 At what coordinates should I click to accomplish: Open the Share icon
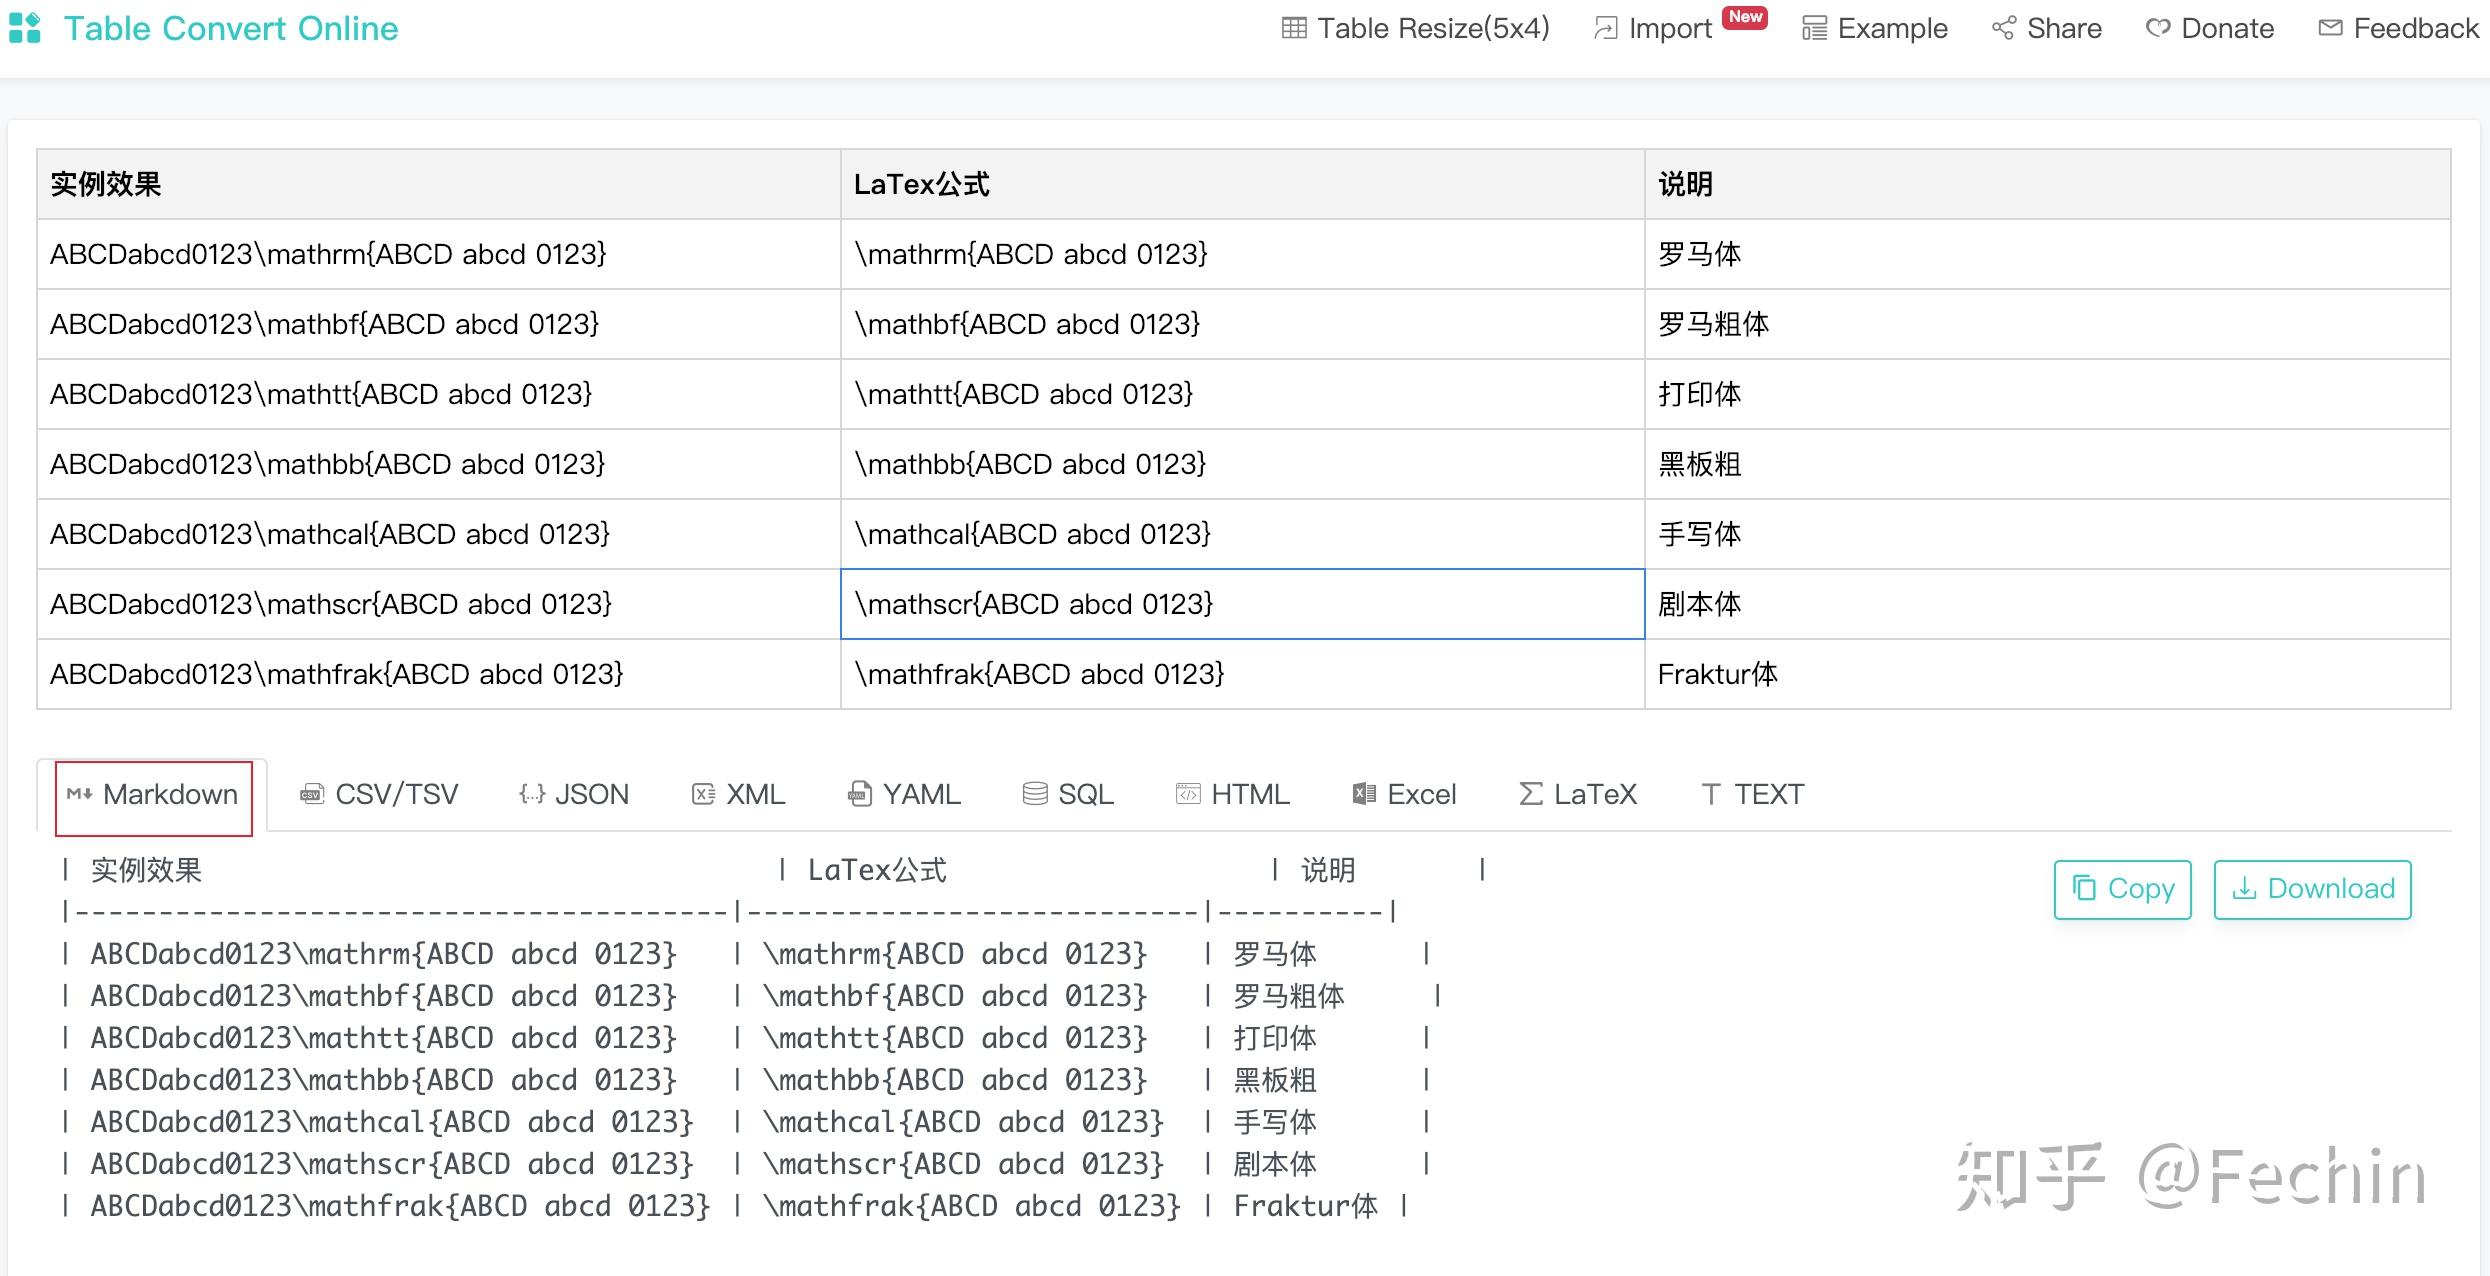2004,27
